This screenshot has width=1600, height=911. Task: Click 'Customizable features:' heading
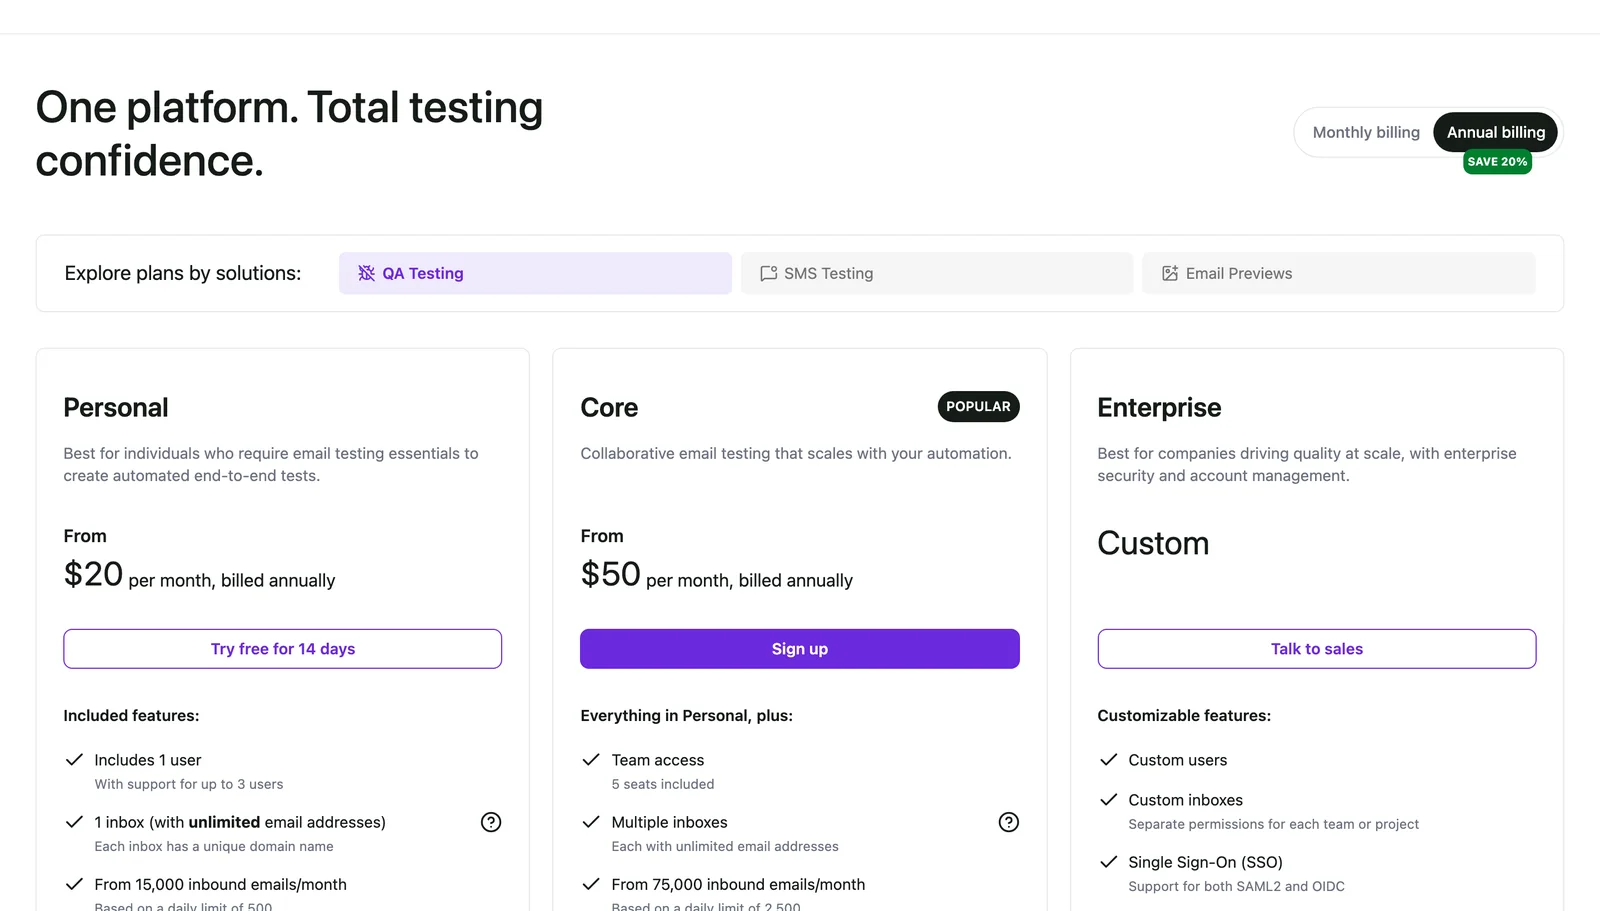tap(1184, 716)
